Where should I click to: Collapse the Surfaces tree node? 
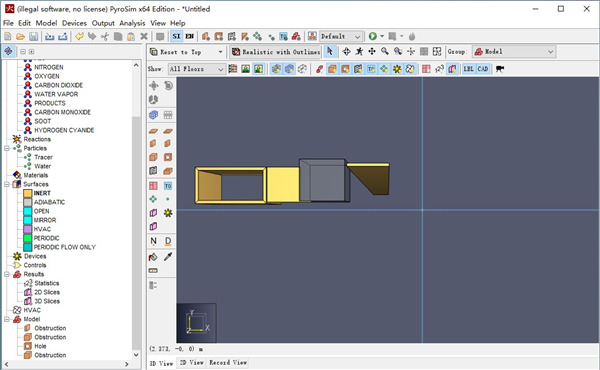[x=7, y=184]
